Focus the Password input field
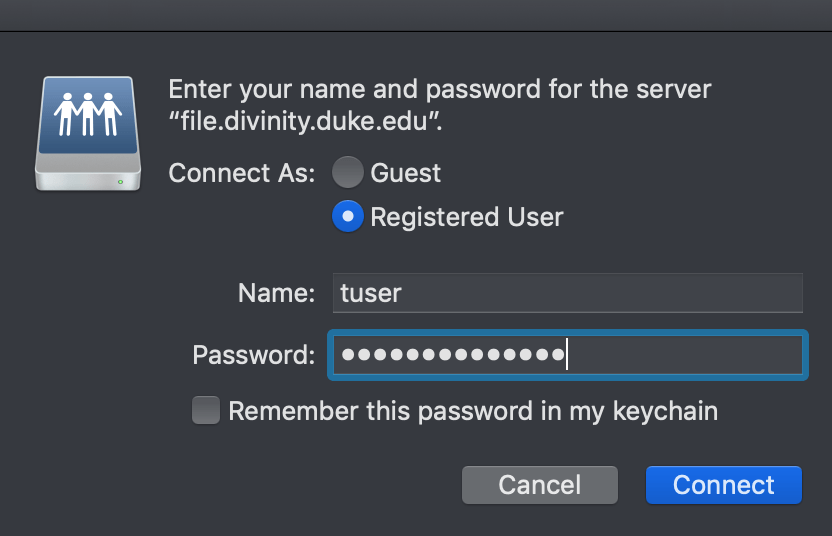The width and height of the screenshot is (832, 536). (680, 355)
